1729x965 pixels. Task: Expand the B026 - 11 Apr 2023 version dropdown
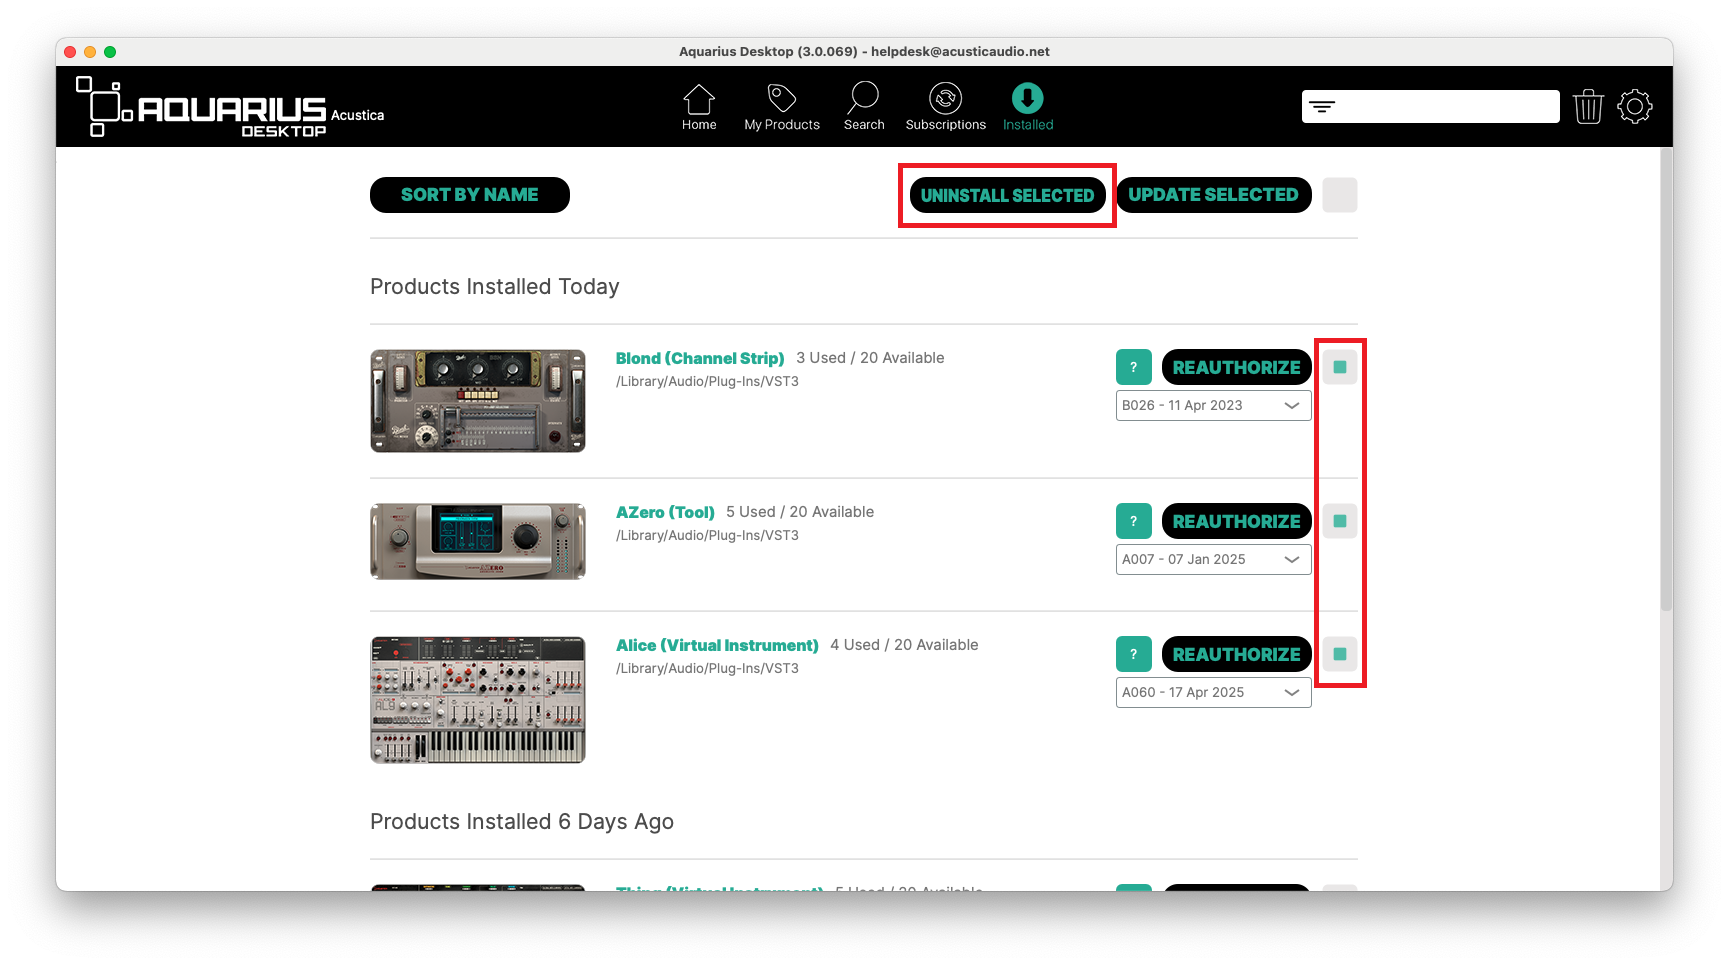pyautogui.click(x=1213, y=406)
